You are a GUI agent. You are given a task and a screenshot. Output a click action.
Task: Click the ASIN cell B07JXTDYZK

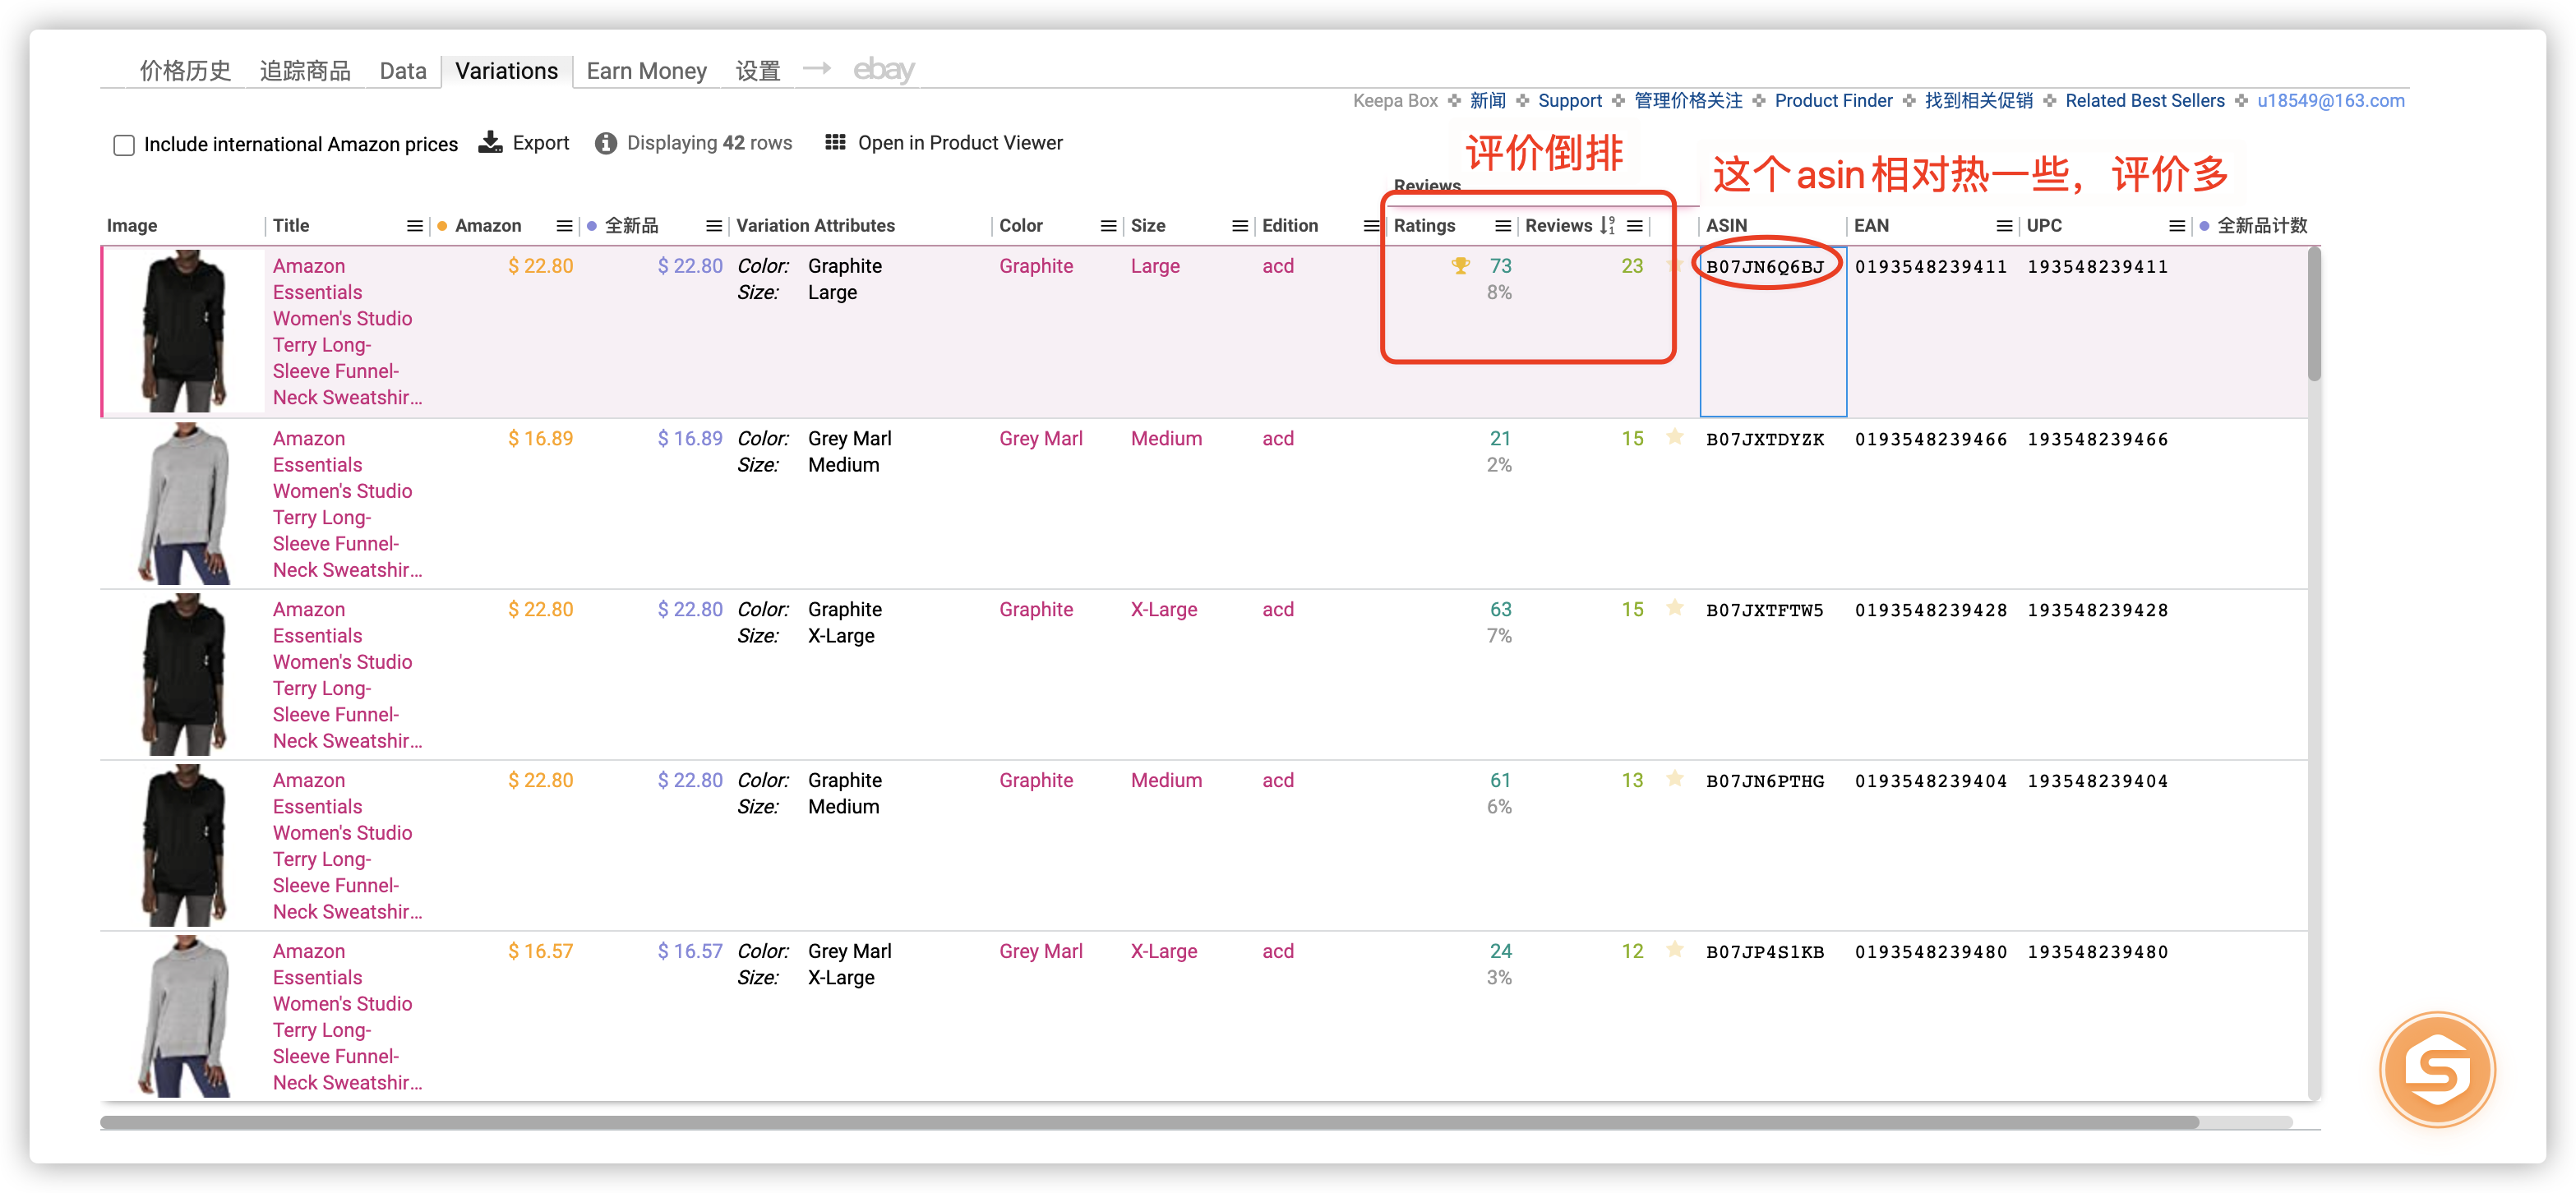tap(1765, 440)
